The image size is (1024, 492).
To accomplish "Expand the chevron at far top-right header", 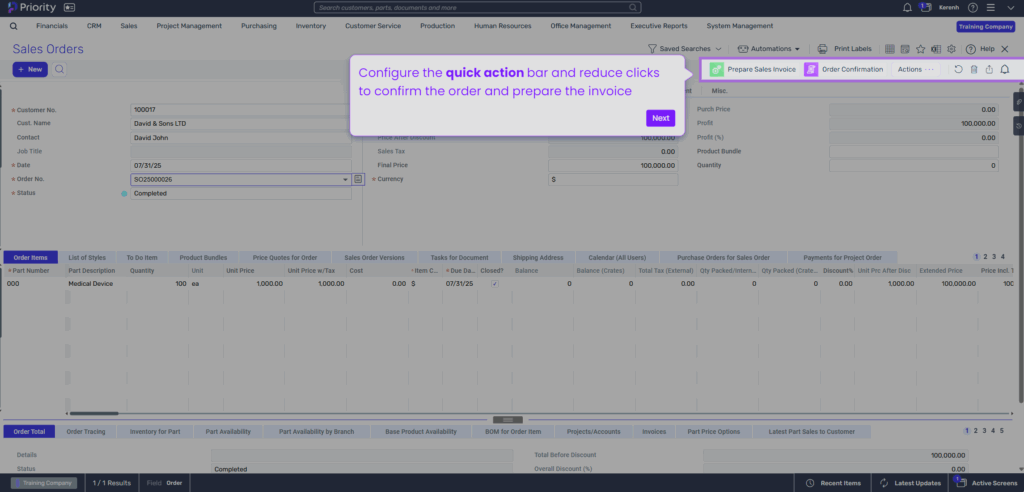I will pyautogui.click(x=1010, y=8).
